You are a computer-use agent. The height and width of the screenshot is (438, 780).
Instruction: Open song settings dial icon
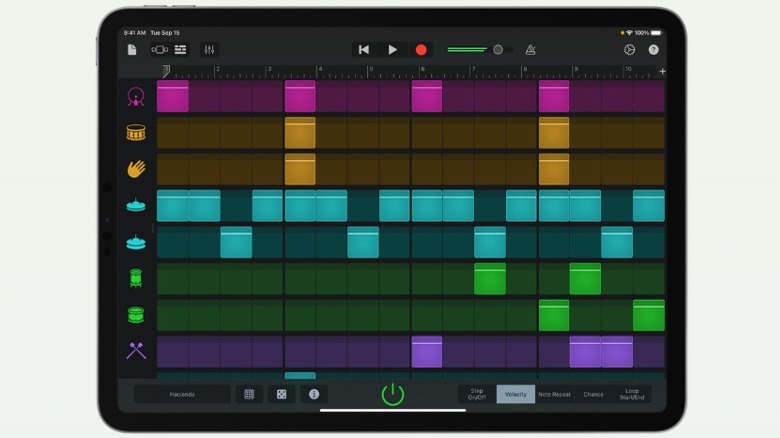629,50
